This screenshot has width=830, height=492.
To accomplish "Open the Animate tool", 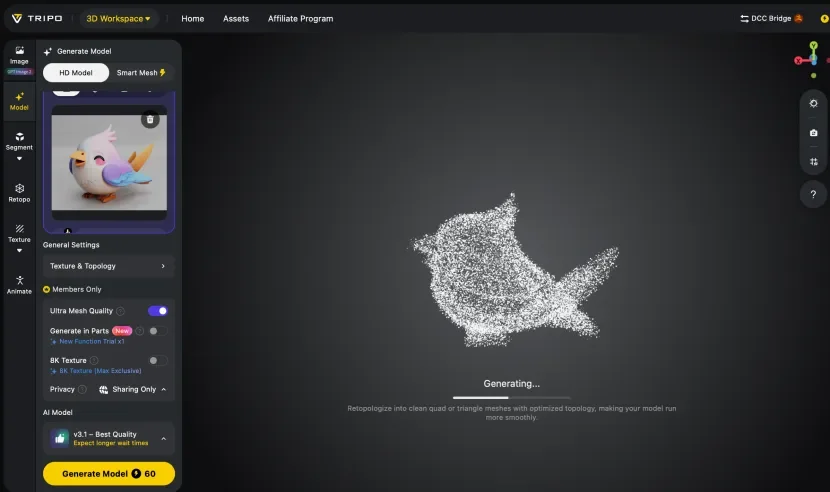I will [19, 284].
